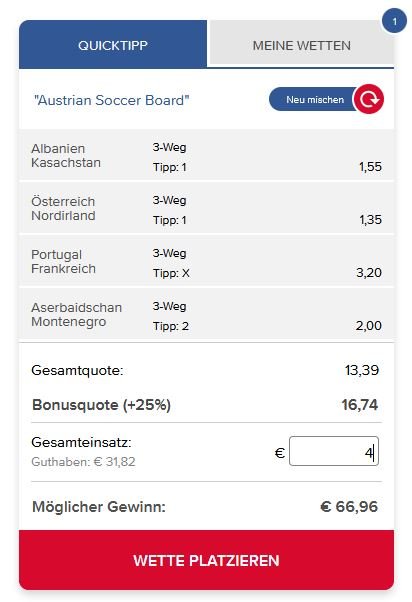The height and width of the screenshot is (602, 412).
Task: Click the Austrian Soccer Board title
Action: click(112, 100)
